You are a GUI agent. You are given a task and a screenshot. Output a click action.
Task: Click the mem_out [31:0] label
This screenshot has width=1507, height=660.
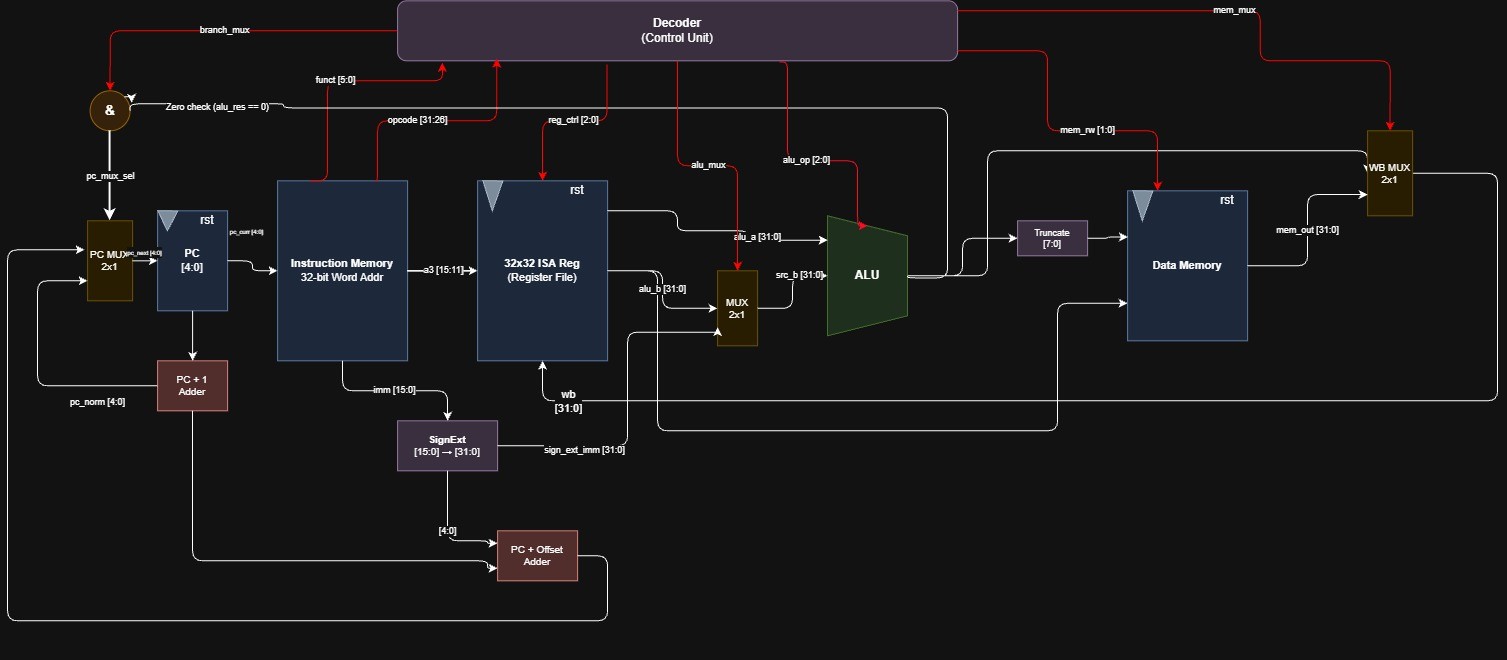pyautogui.click(x=1307, y=230)
